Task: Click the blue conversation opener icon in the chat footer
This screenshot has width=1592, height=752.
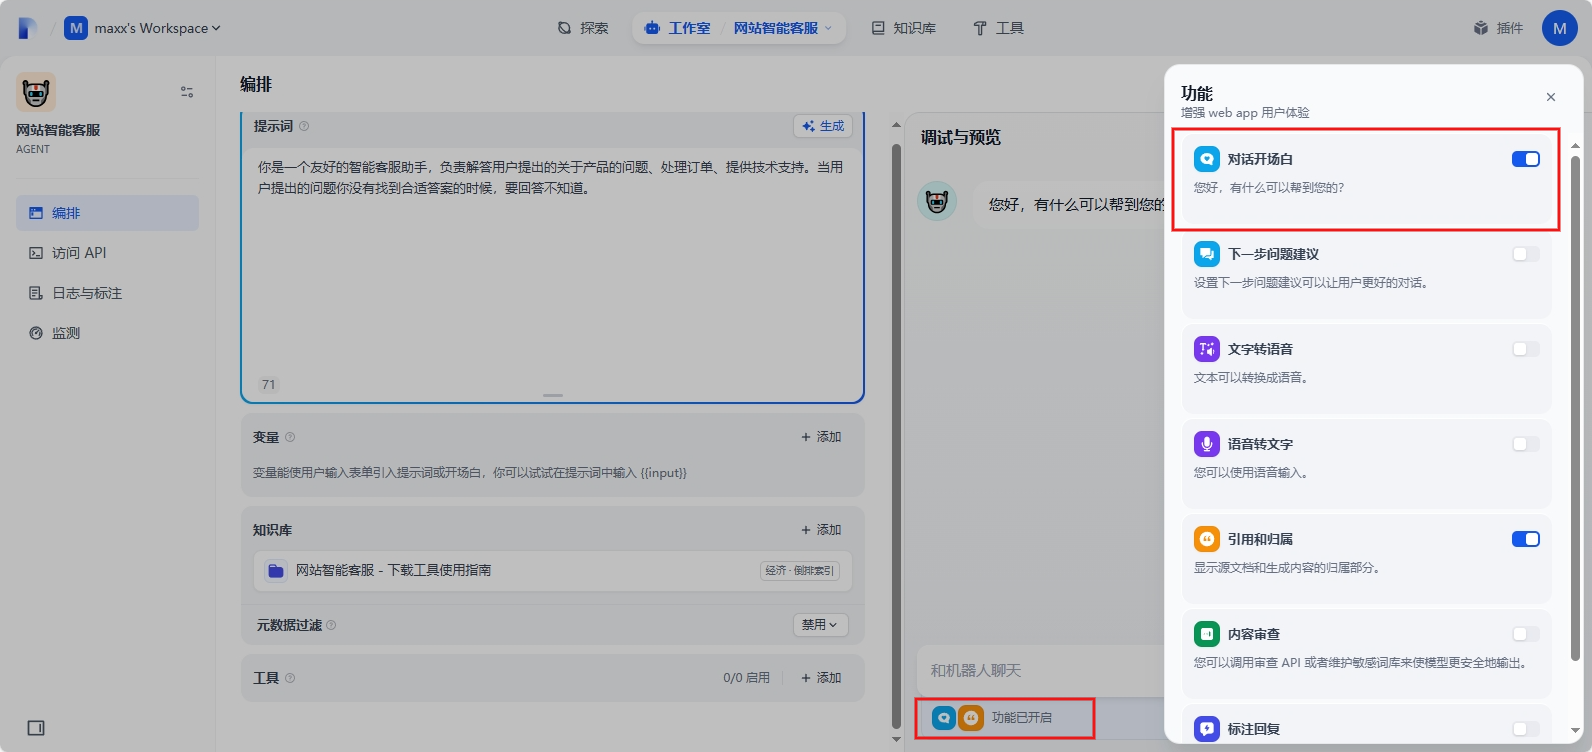Action: pos(944,718)
